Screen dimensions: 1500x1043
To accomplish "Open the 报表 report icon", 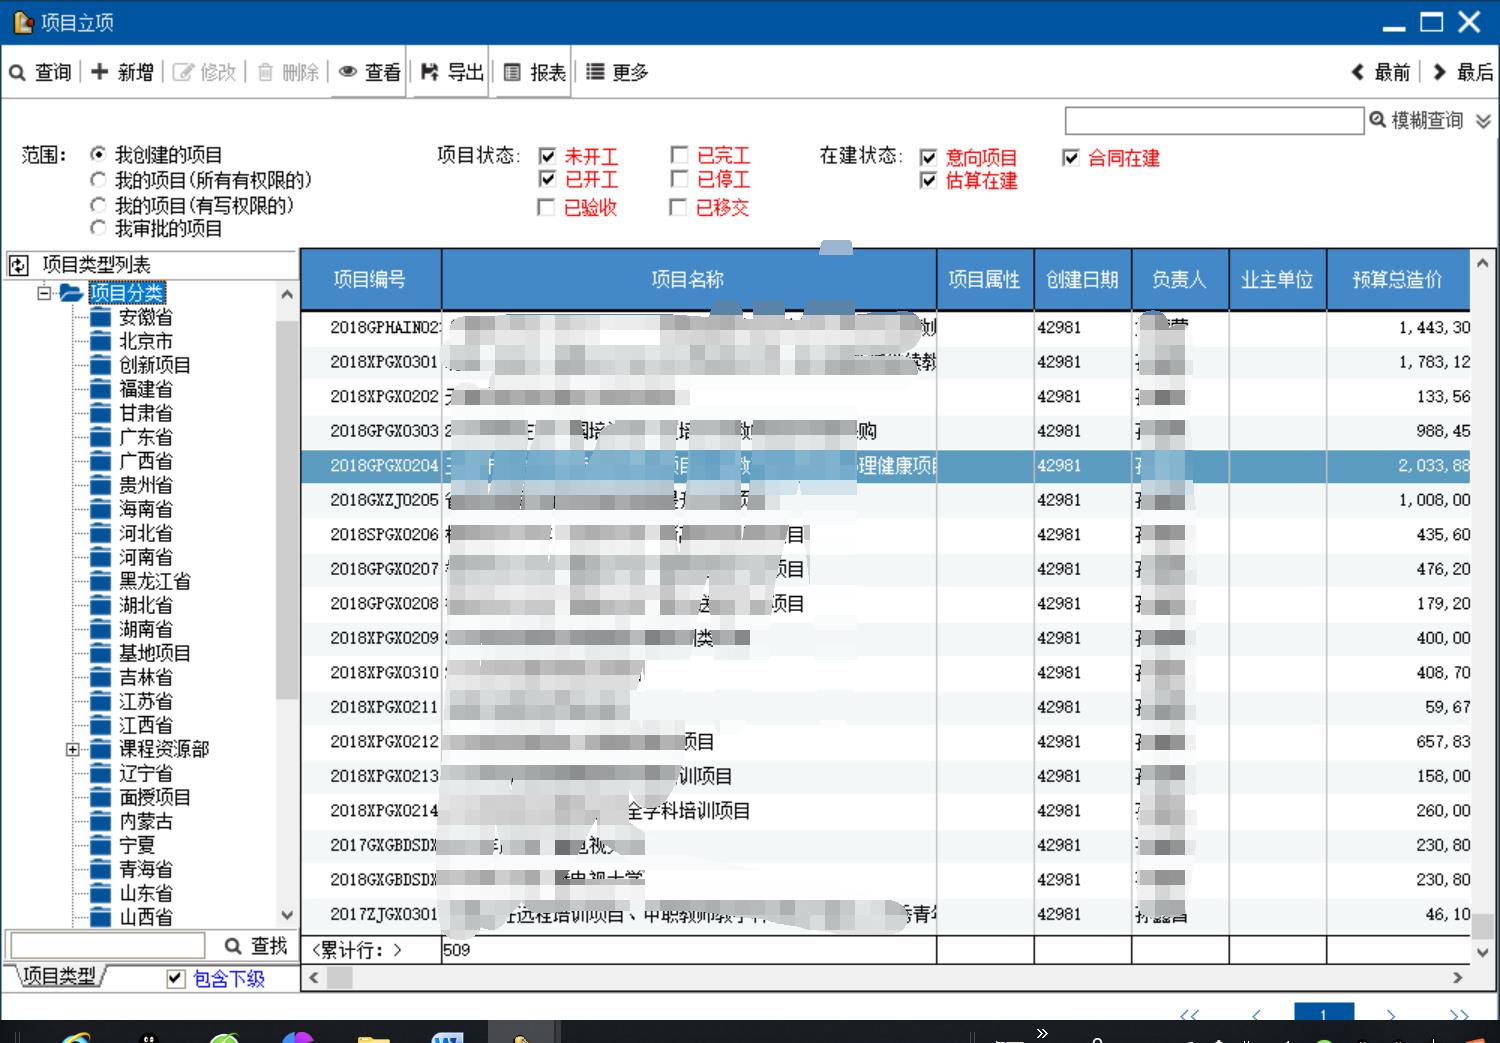I will click(x=512, y=72).
